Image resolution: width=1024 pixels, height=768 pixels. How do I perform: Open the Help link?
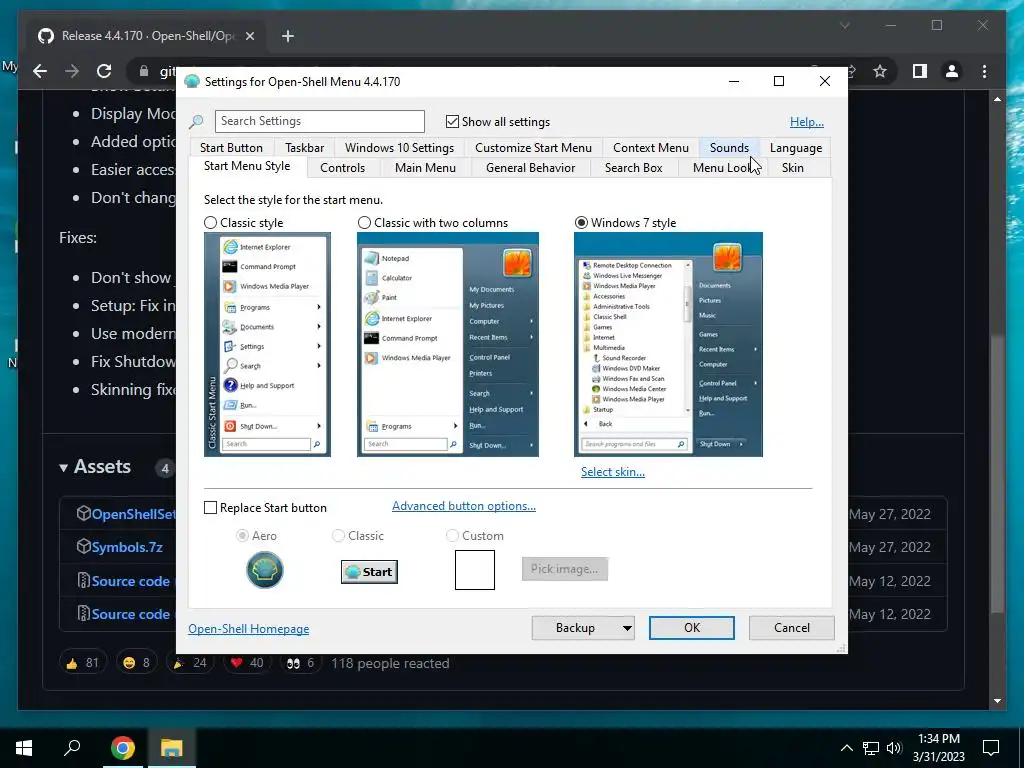point(807,121)
